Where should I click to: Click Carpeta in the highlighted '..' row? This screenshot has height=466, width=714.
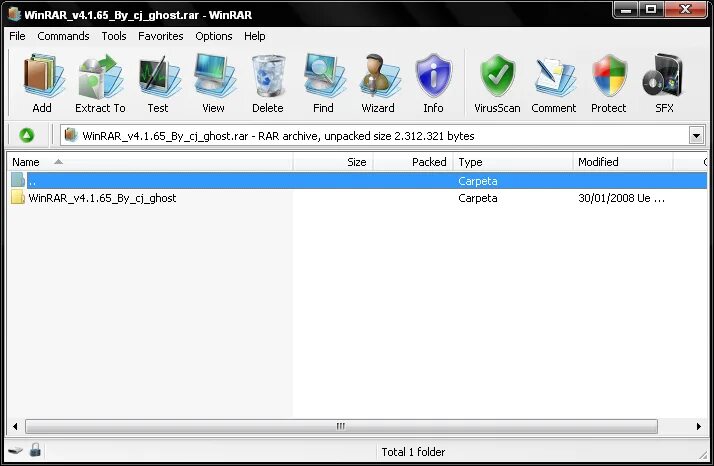tap(478, 181)
